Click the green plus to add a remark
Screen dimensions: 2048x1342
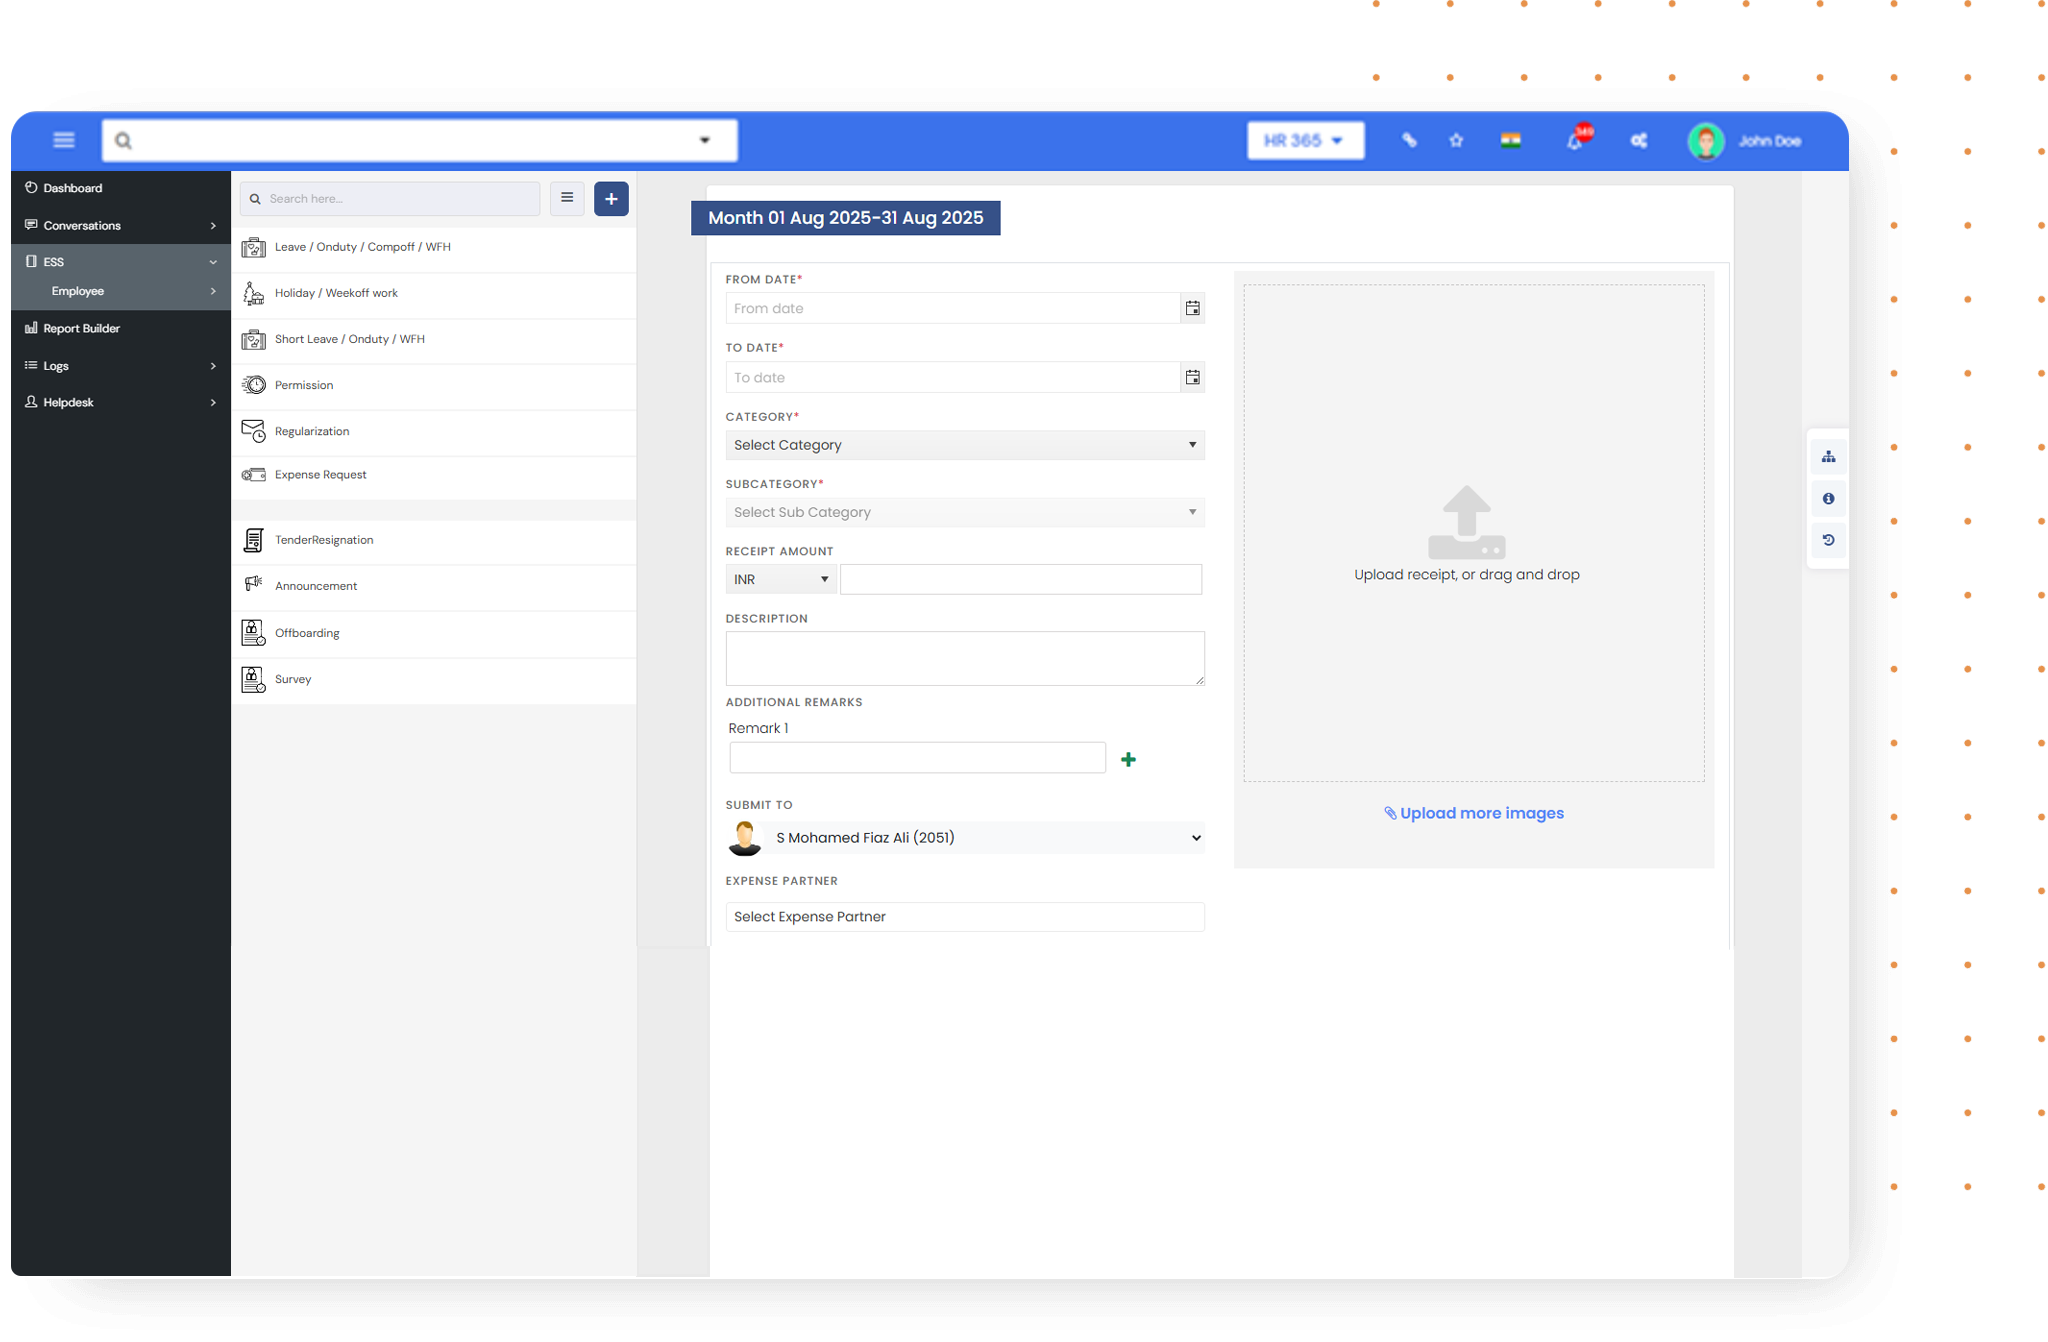1127,759
